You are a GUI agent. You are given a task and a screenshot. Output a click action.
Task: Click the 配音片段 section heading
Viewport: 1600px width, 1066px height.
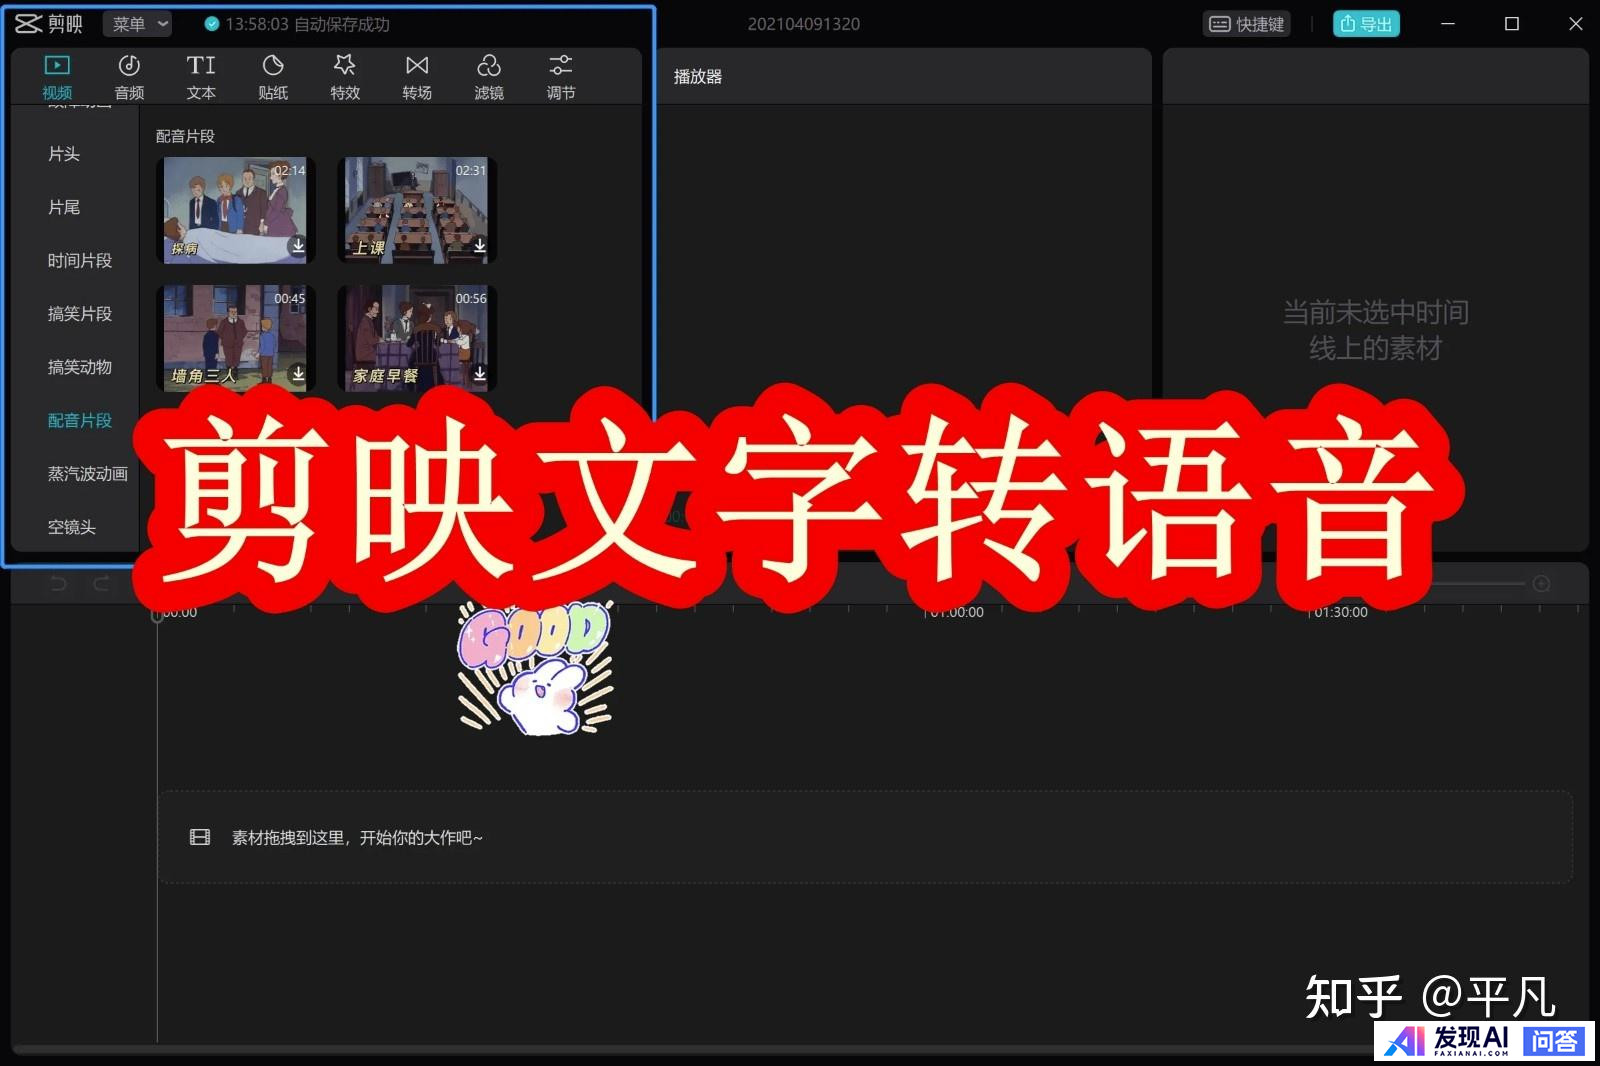point(185,136)
